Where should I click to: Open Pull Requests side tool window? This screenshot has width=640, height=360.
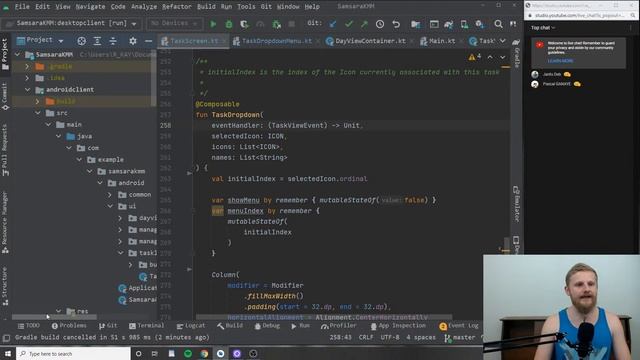[x=5, y=150]
